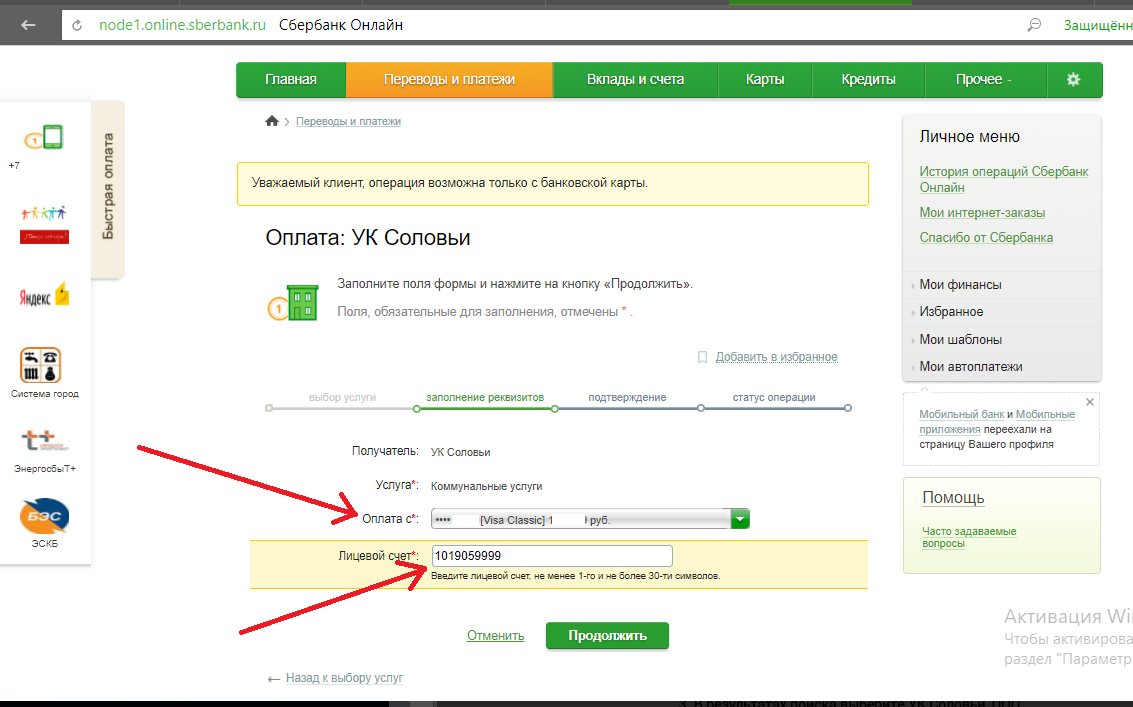
Task: Click the Личное меню heading
Action: [969, 137]
